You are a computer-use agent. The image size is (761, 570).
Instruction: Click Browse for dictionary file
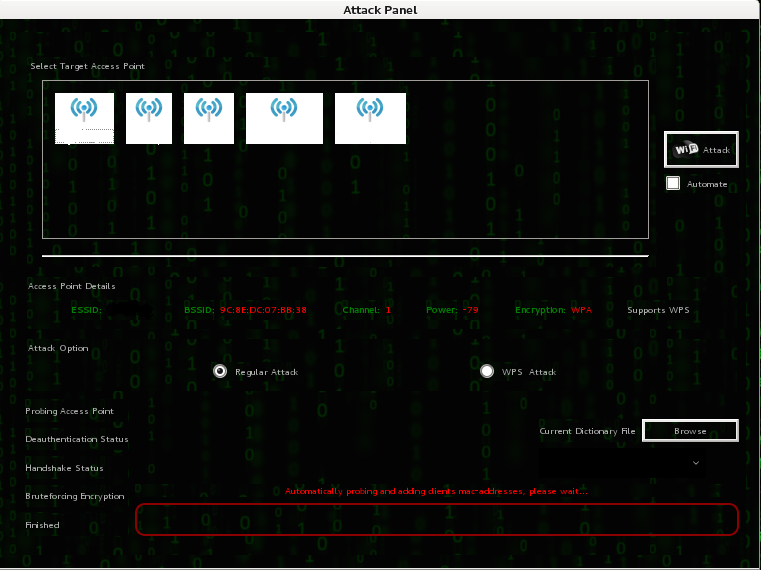pos(690,431)
